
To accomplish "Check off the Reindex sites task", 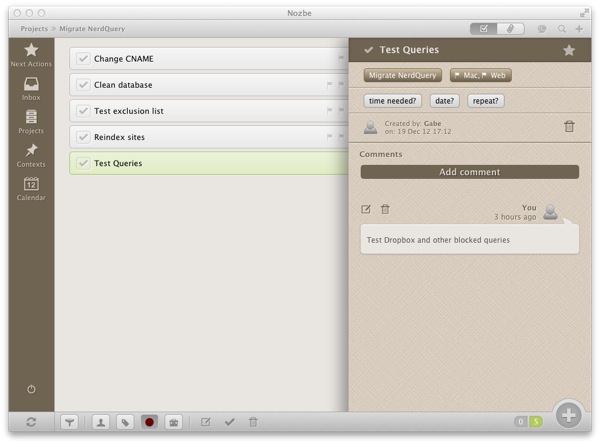I will (83, 137).
